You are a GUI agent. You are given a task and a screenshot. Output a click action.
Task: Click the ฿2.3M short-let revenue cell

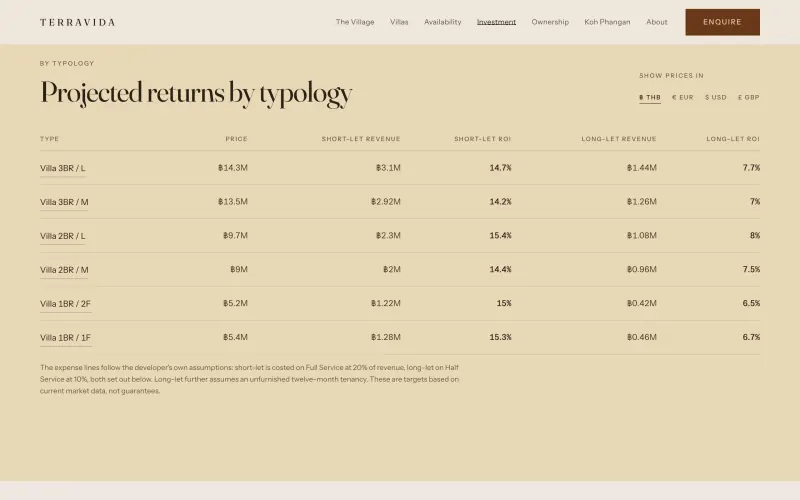(x=388, y=235)
